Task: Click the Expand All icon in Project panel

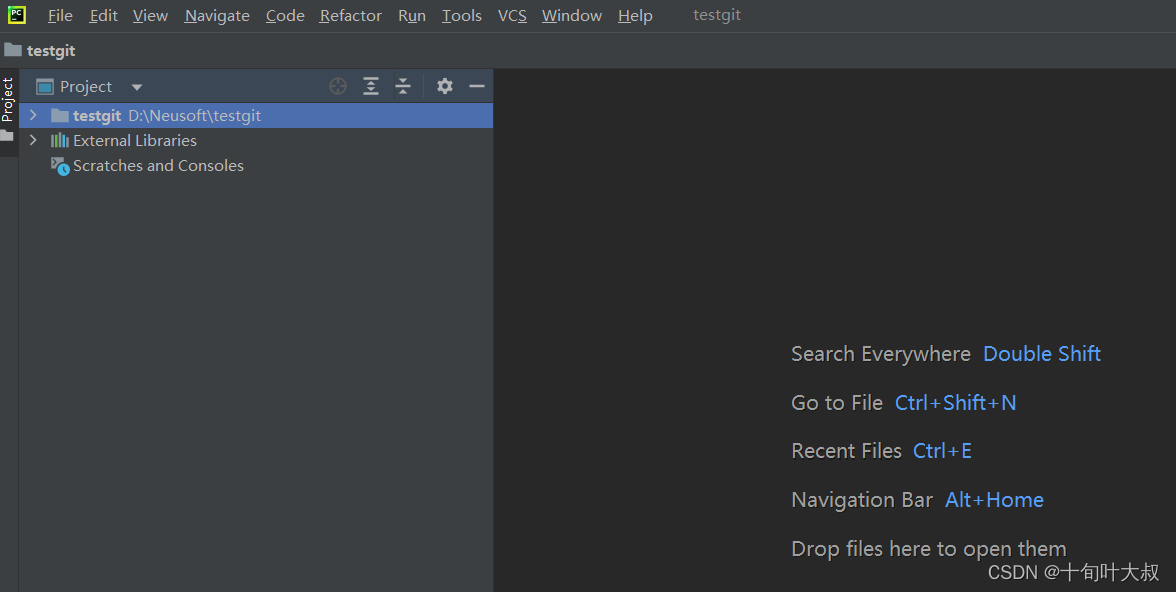Action: pos(370,86)
